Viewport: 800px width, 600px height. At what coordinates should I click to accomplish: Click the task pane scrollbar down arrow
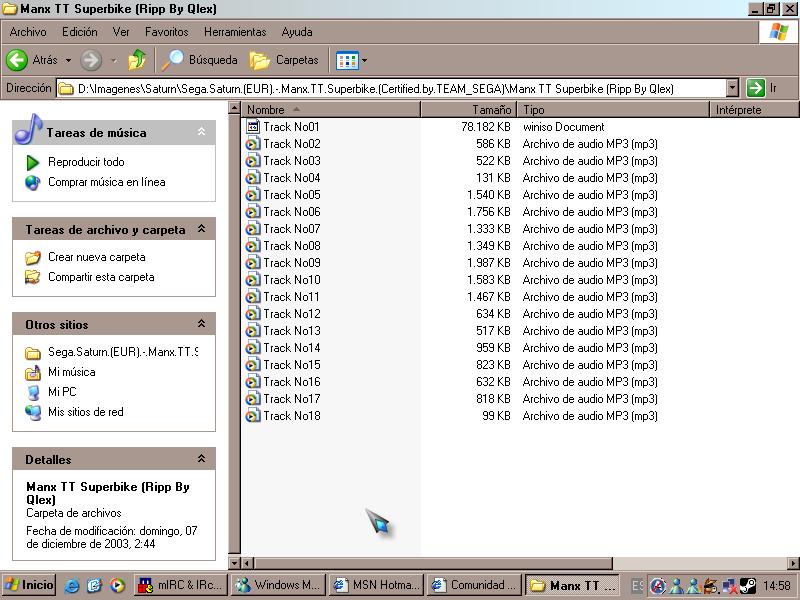pos(234,563)
